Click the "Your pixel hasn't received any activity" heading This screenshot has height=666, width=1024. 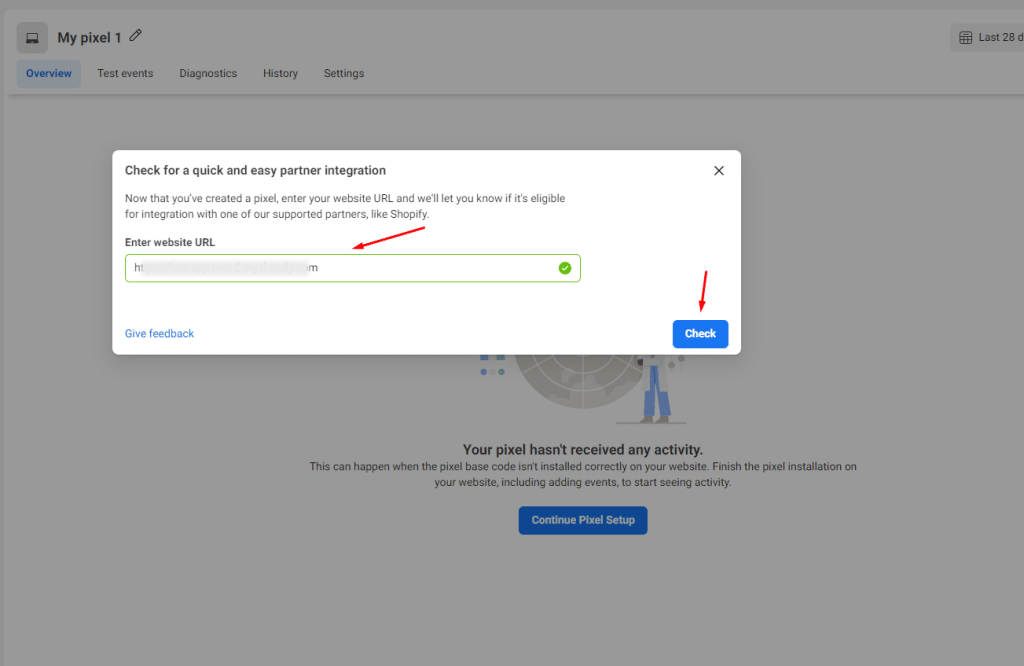pyautogui.click(x=583, y=449)
